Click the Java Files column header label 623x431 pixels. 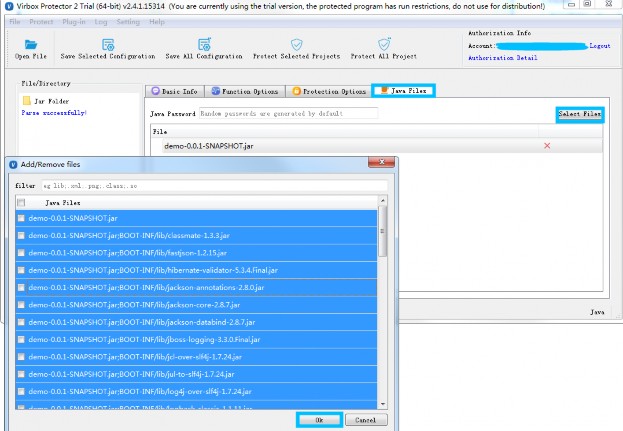coord(63,203)
